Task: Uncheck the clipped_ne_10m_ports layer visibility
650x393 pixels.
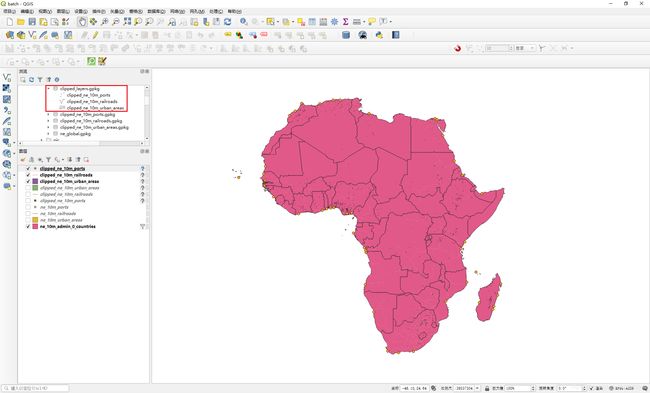Action: pyautogui.click(x=28, y=169)
